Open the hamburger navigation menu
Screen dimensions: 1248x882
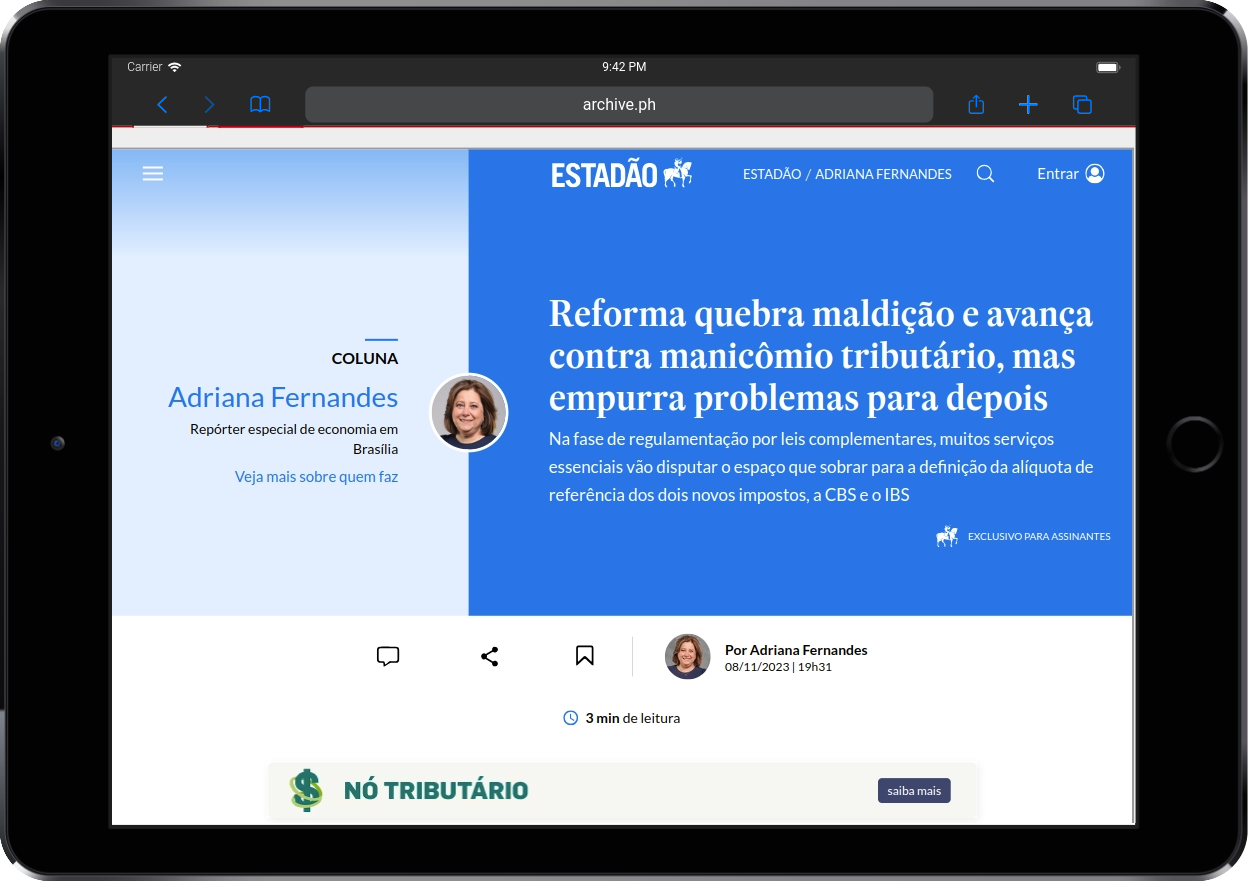point(153,173)
